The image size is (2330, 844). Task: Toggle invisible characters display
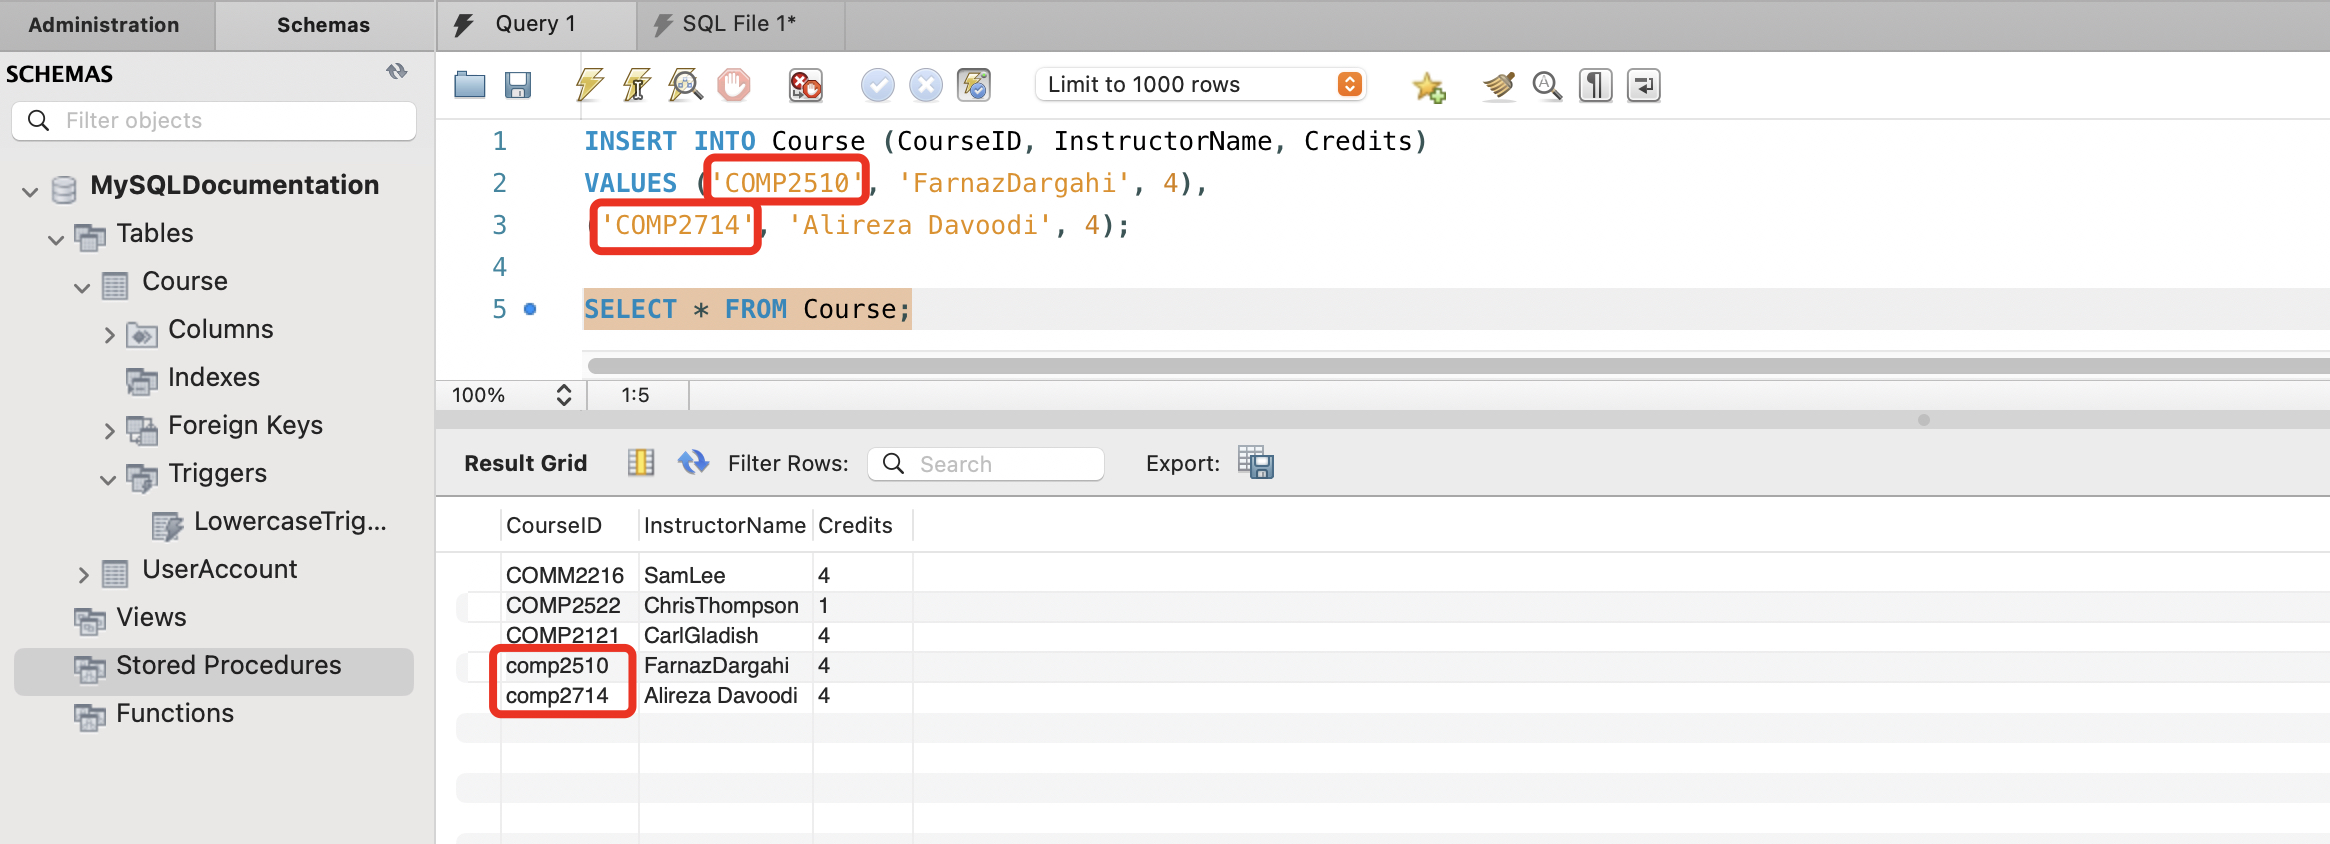click(x=1595, y=86)
